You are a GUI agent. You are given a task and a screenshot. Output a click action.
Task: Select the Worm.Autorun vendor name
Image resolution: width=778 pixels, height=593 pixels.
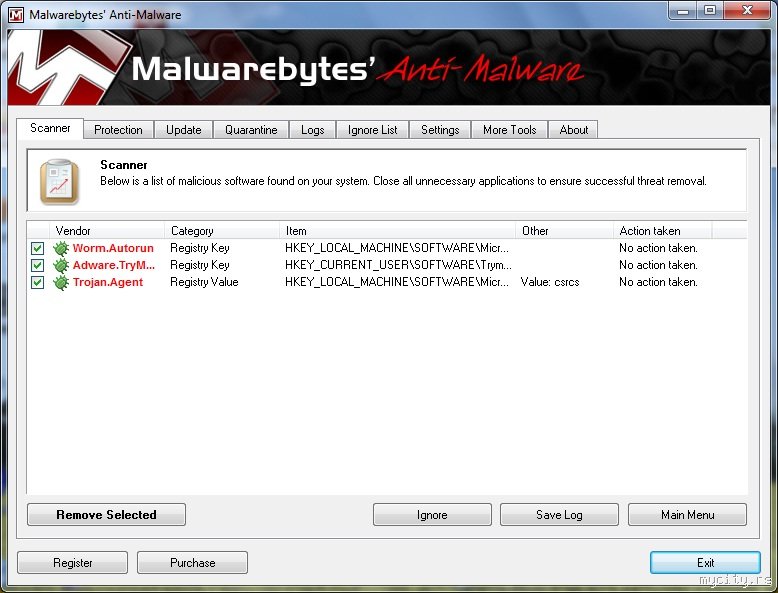coord(113,248)
